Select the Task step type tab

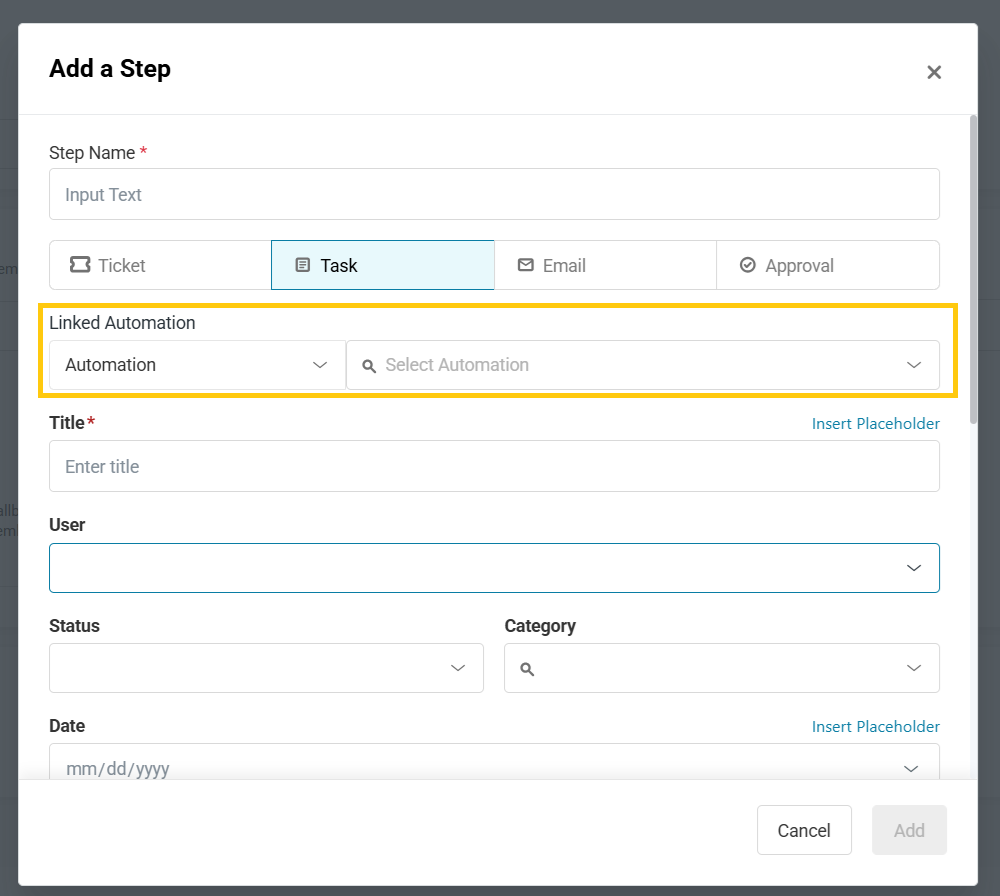click(383, 265)
